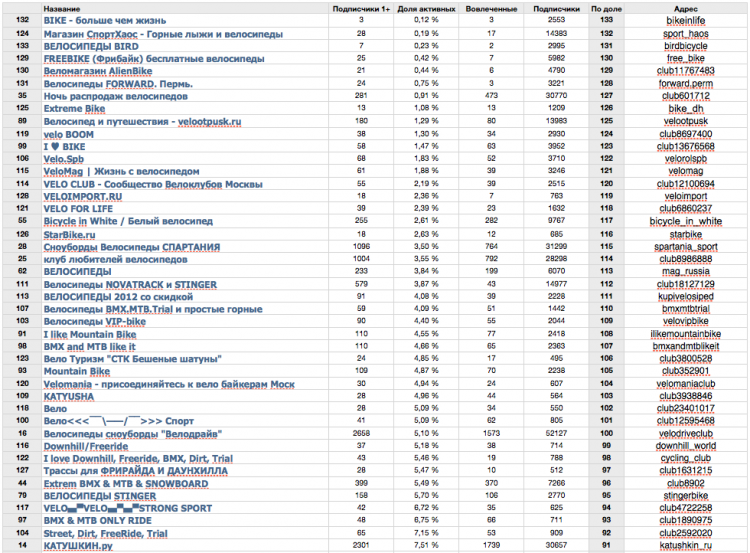Open Street, Dirt, FreeRide, Trial link
Screen dimensions: 750x553
coord(105,533)
